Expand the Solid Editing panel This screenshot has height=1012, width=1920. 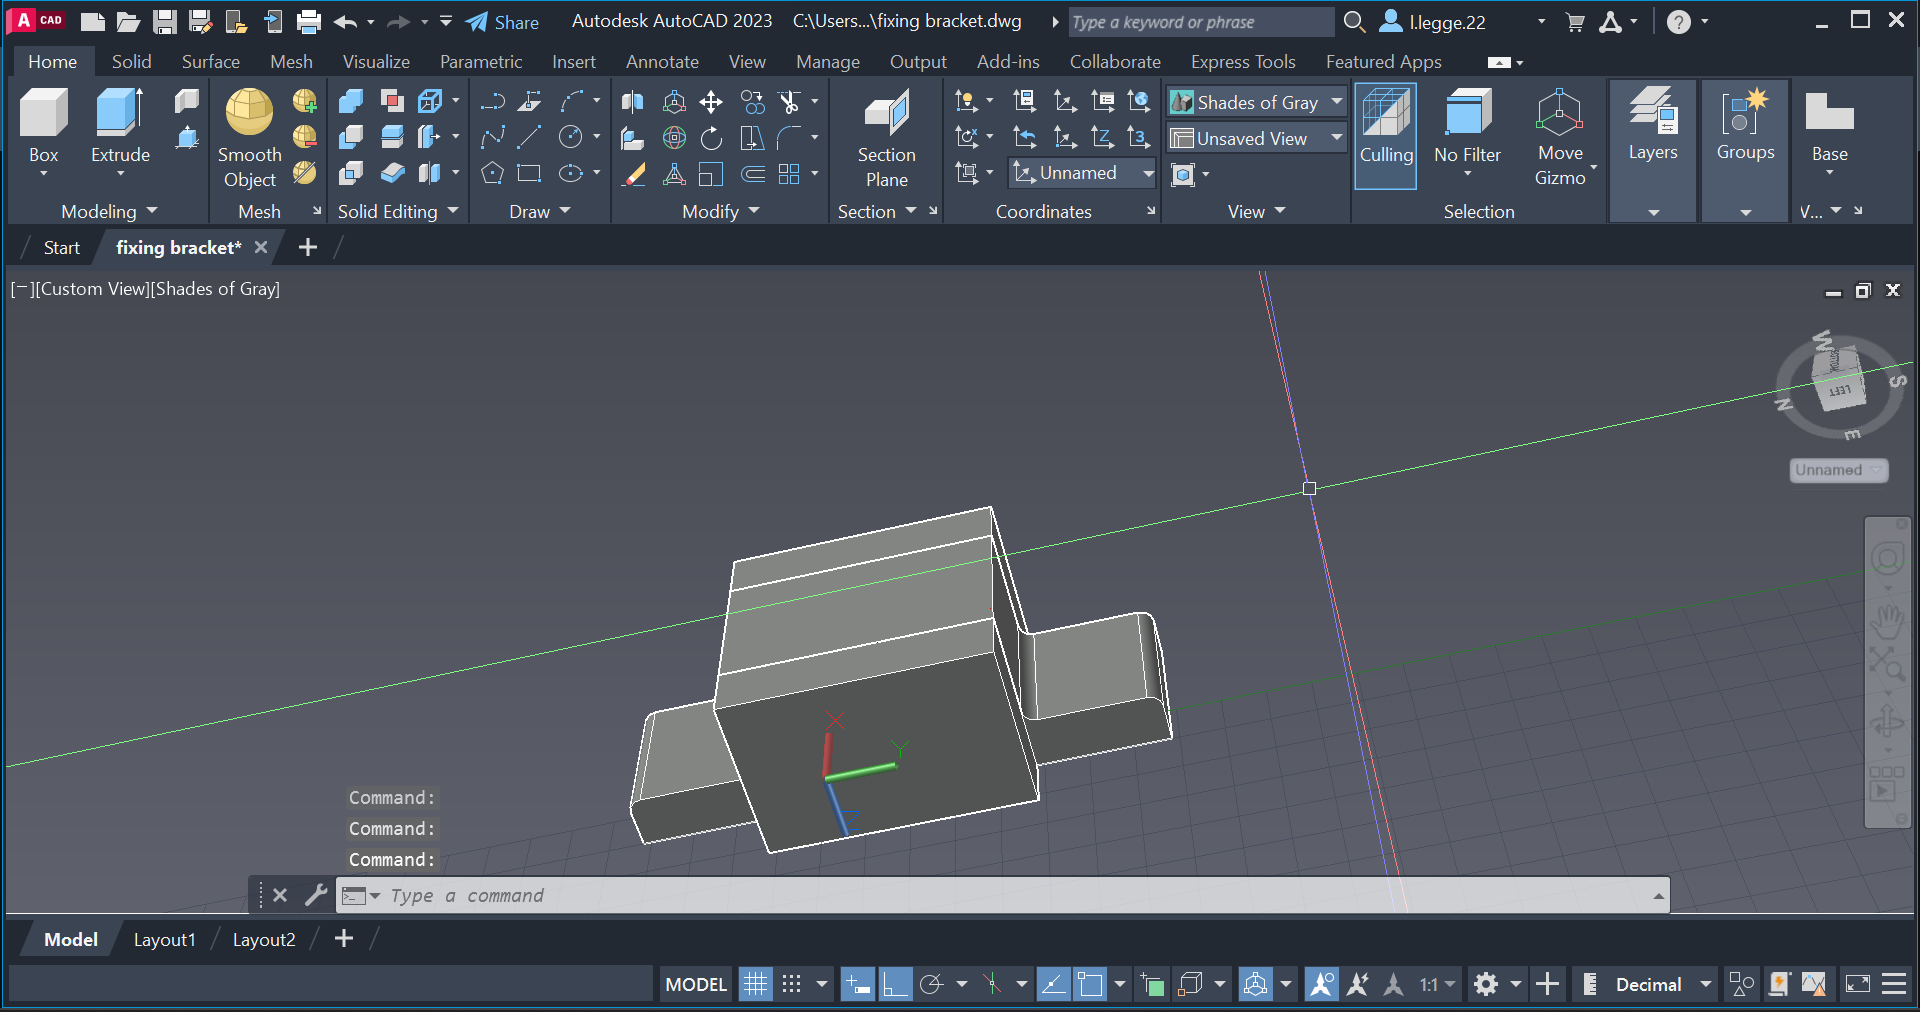point(398,211)
